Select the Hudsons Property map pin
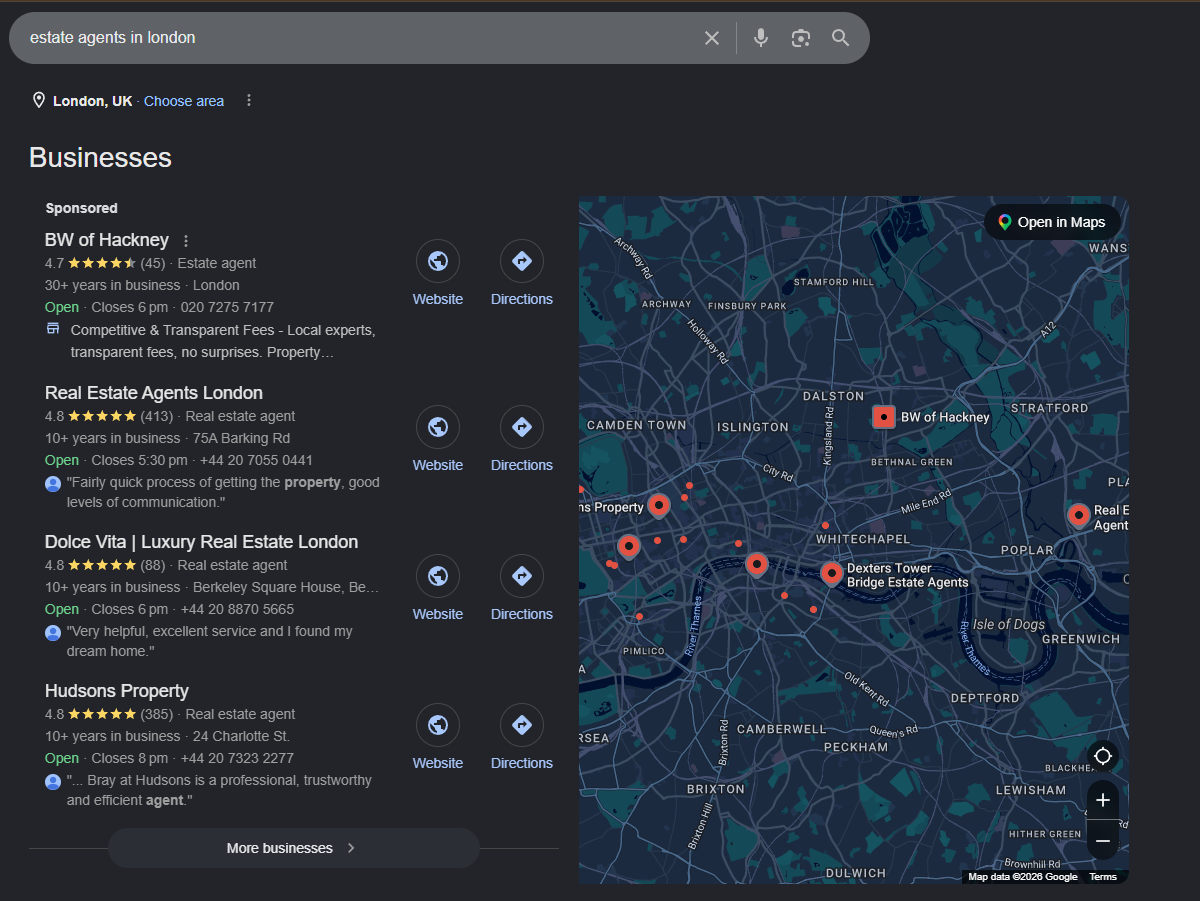Viewport: 1200px width, 901px height. pos(659,505)
